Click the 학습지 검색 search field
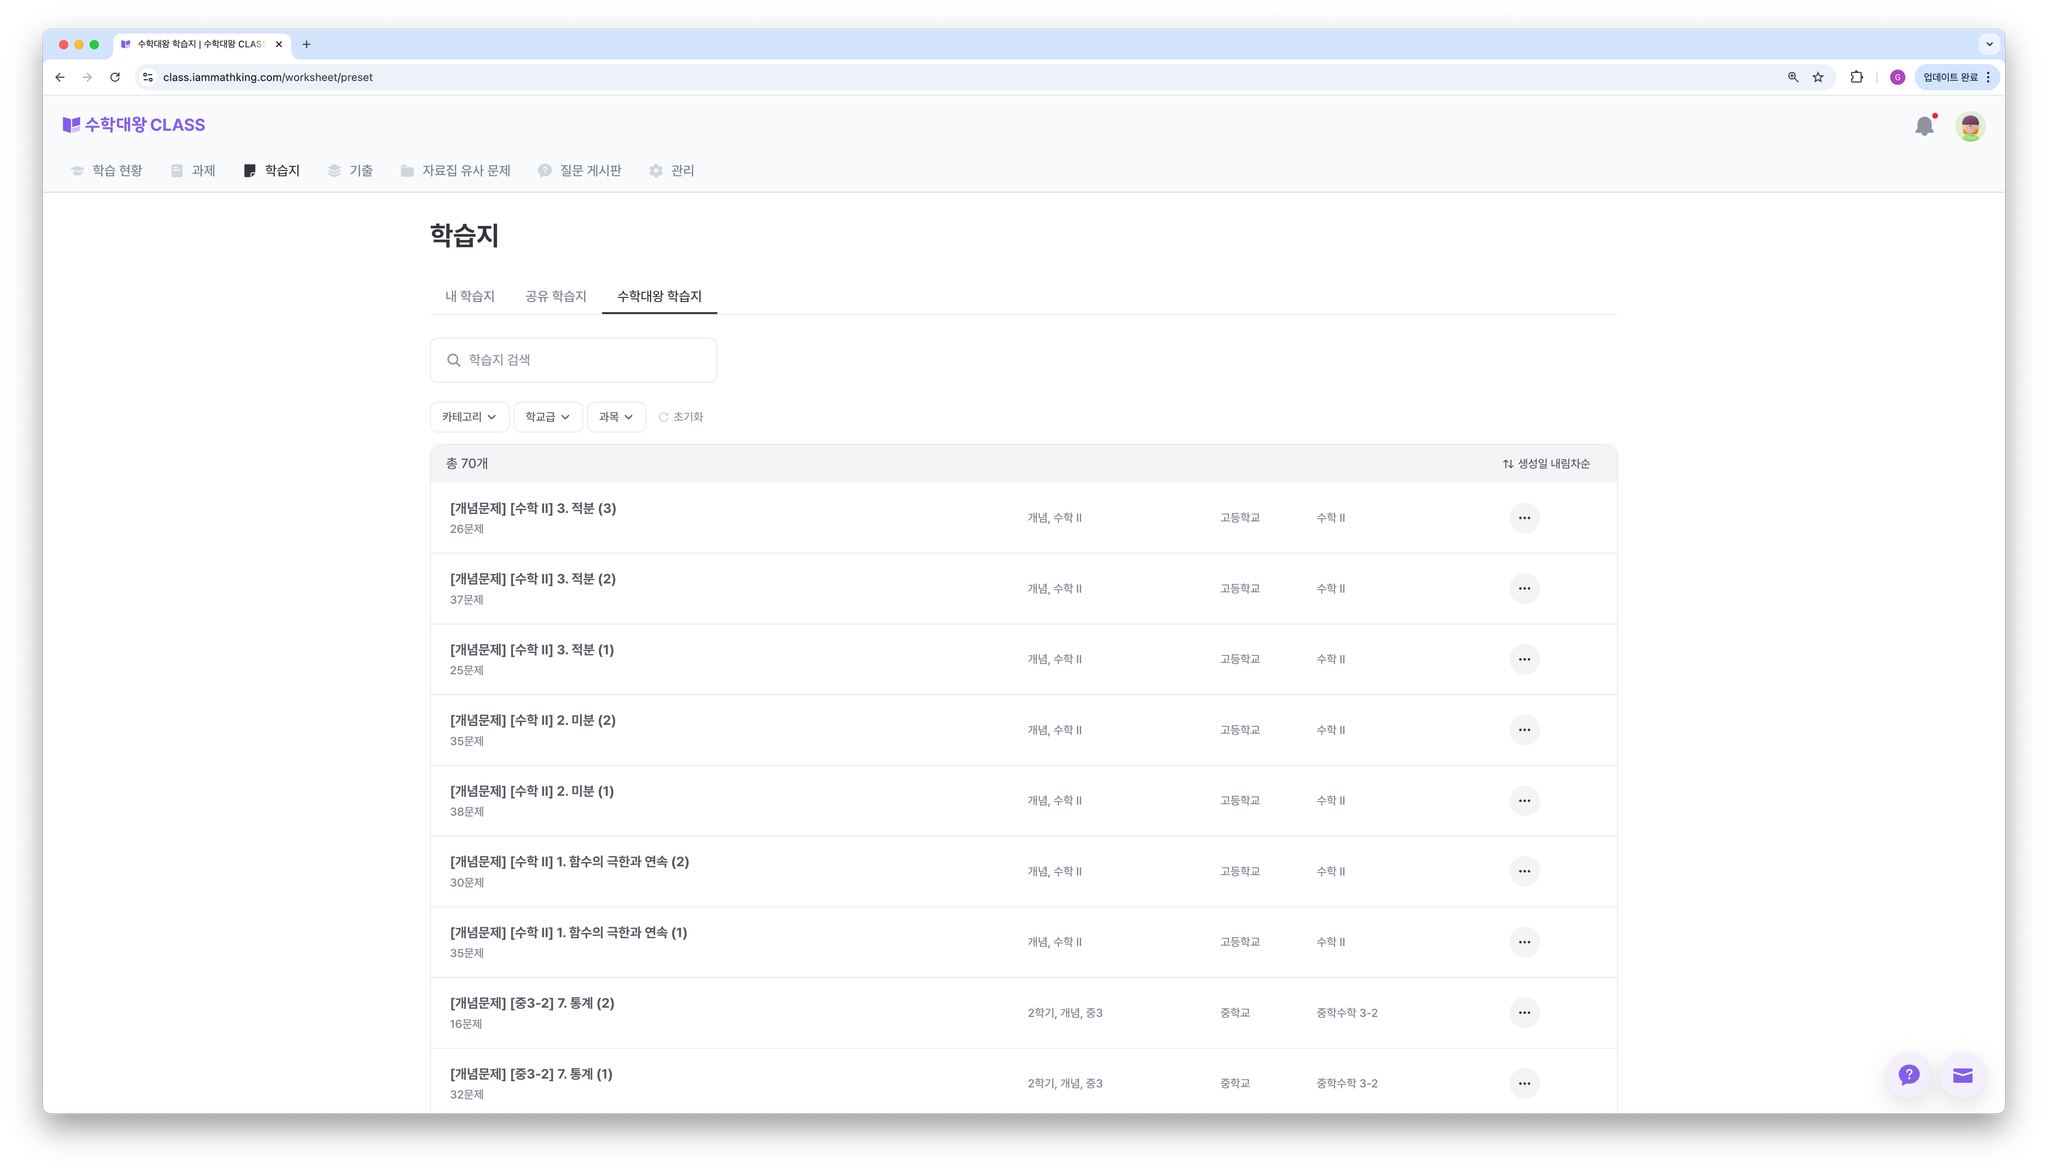The width and height of the screenshot is (2048, 1170). pos(573,360)
